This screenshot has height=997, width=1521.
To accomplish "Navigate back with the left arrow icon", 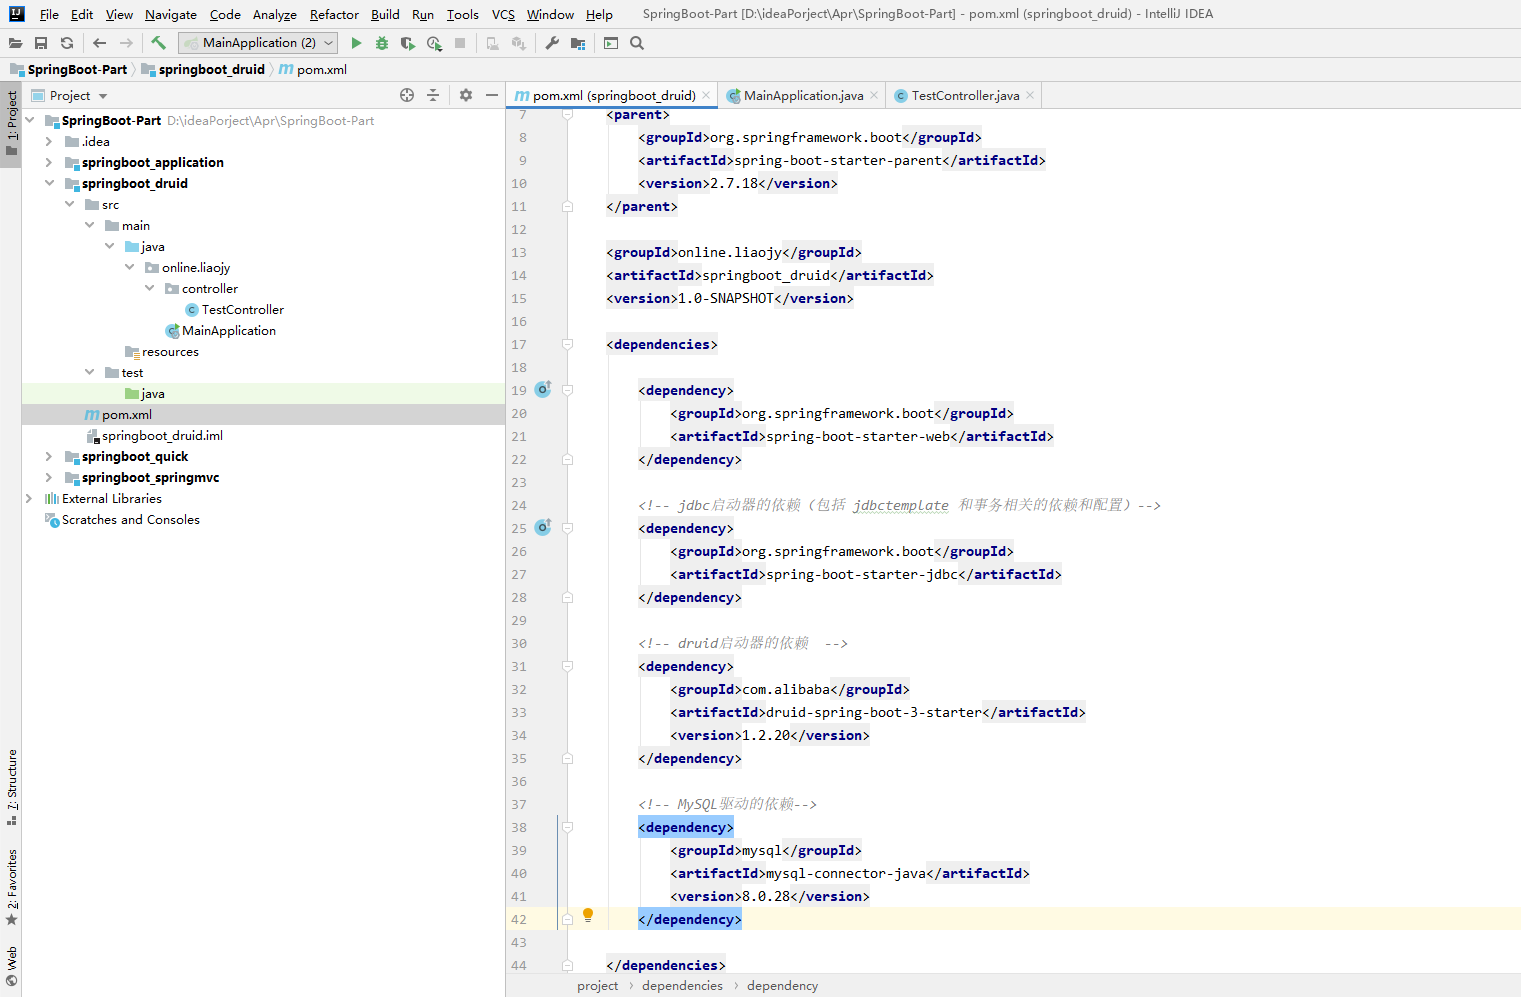I will point(99,43).
